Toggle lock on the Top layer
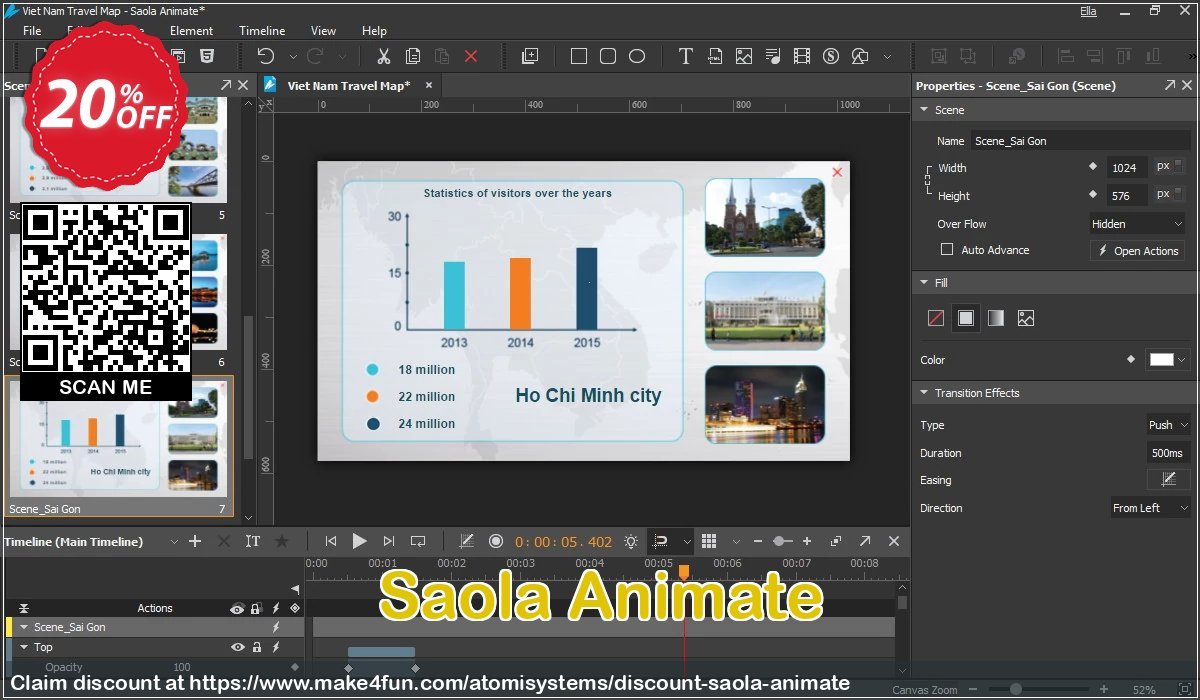Screen dimensions: 1200x700 256,647
